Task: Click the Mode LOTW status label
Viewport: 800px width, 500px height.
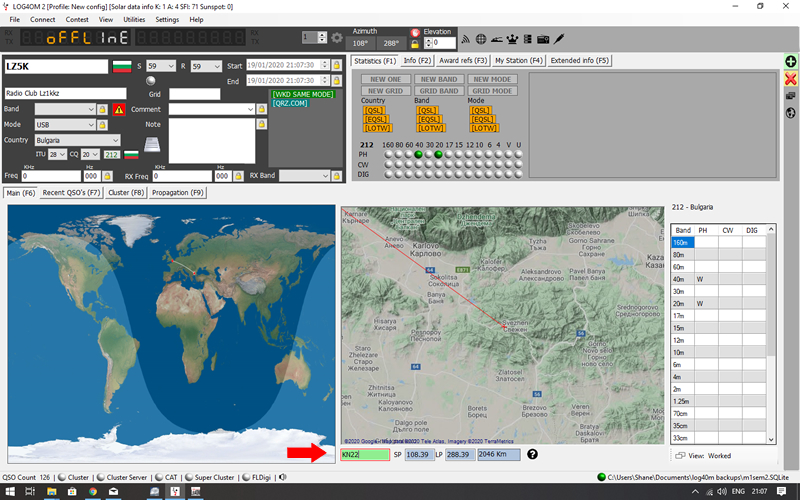Action: [483, 128]
